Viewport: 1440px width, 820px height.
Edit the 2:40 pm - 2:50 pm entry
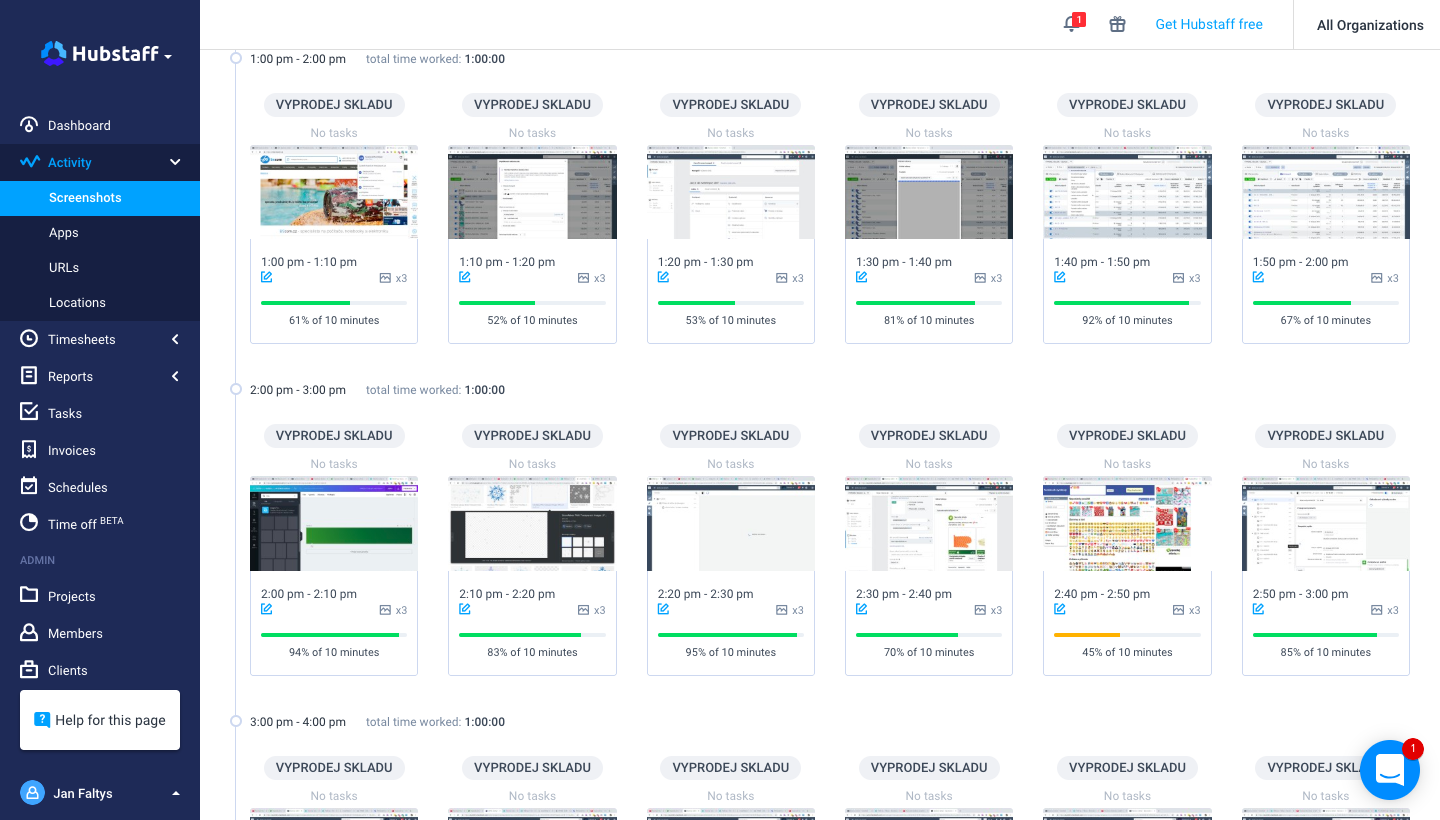tap(1060, 609)
